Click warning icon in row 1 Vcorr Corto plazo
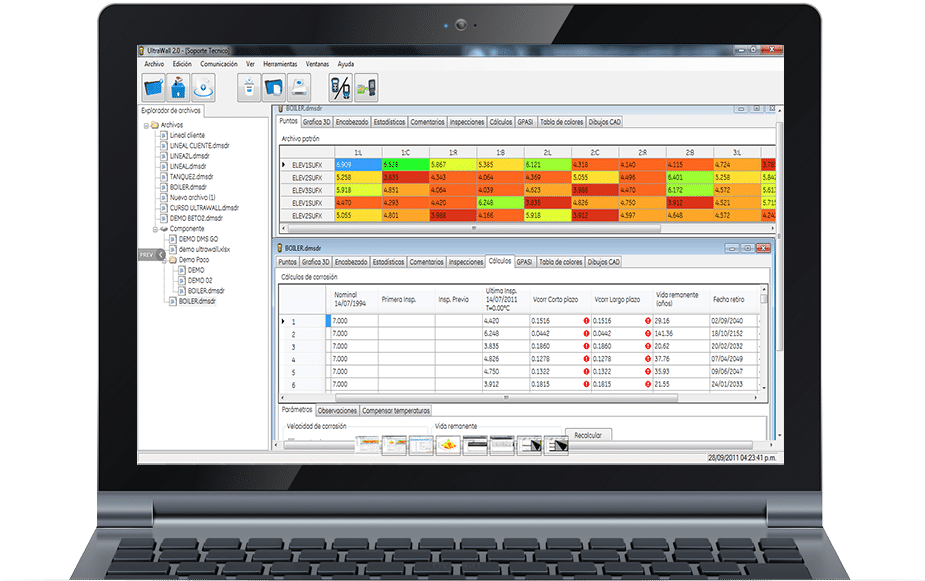925x581 pixels. click(586, 321)
